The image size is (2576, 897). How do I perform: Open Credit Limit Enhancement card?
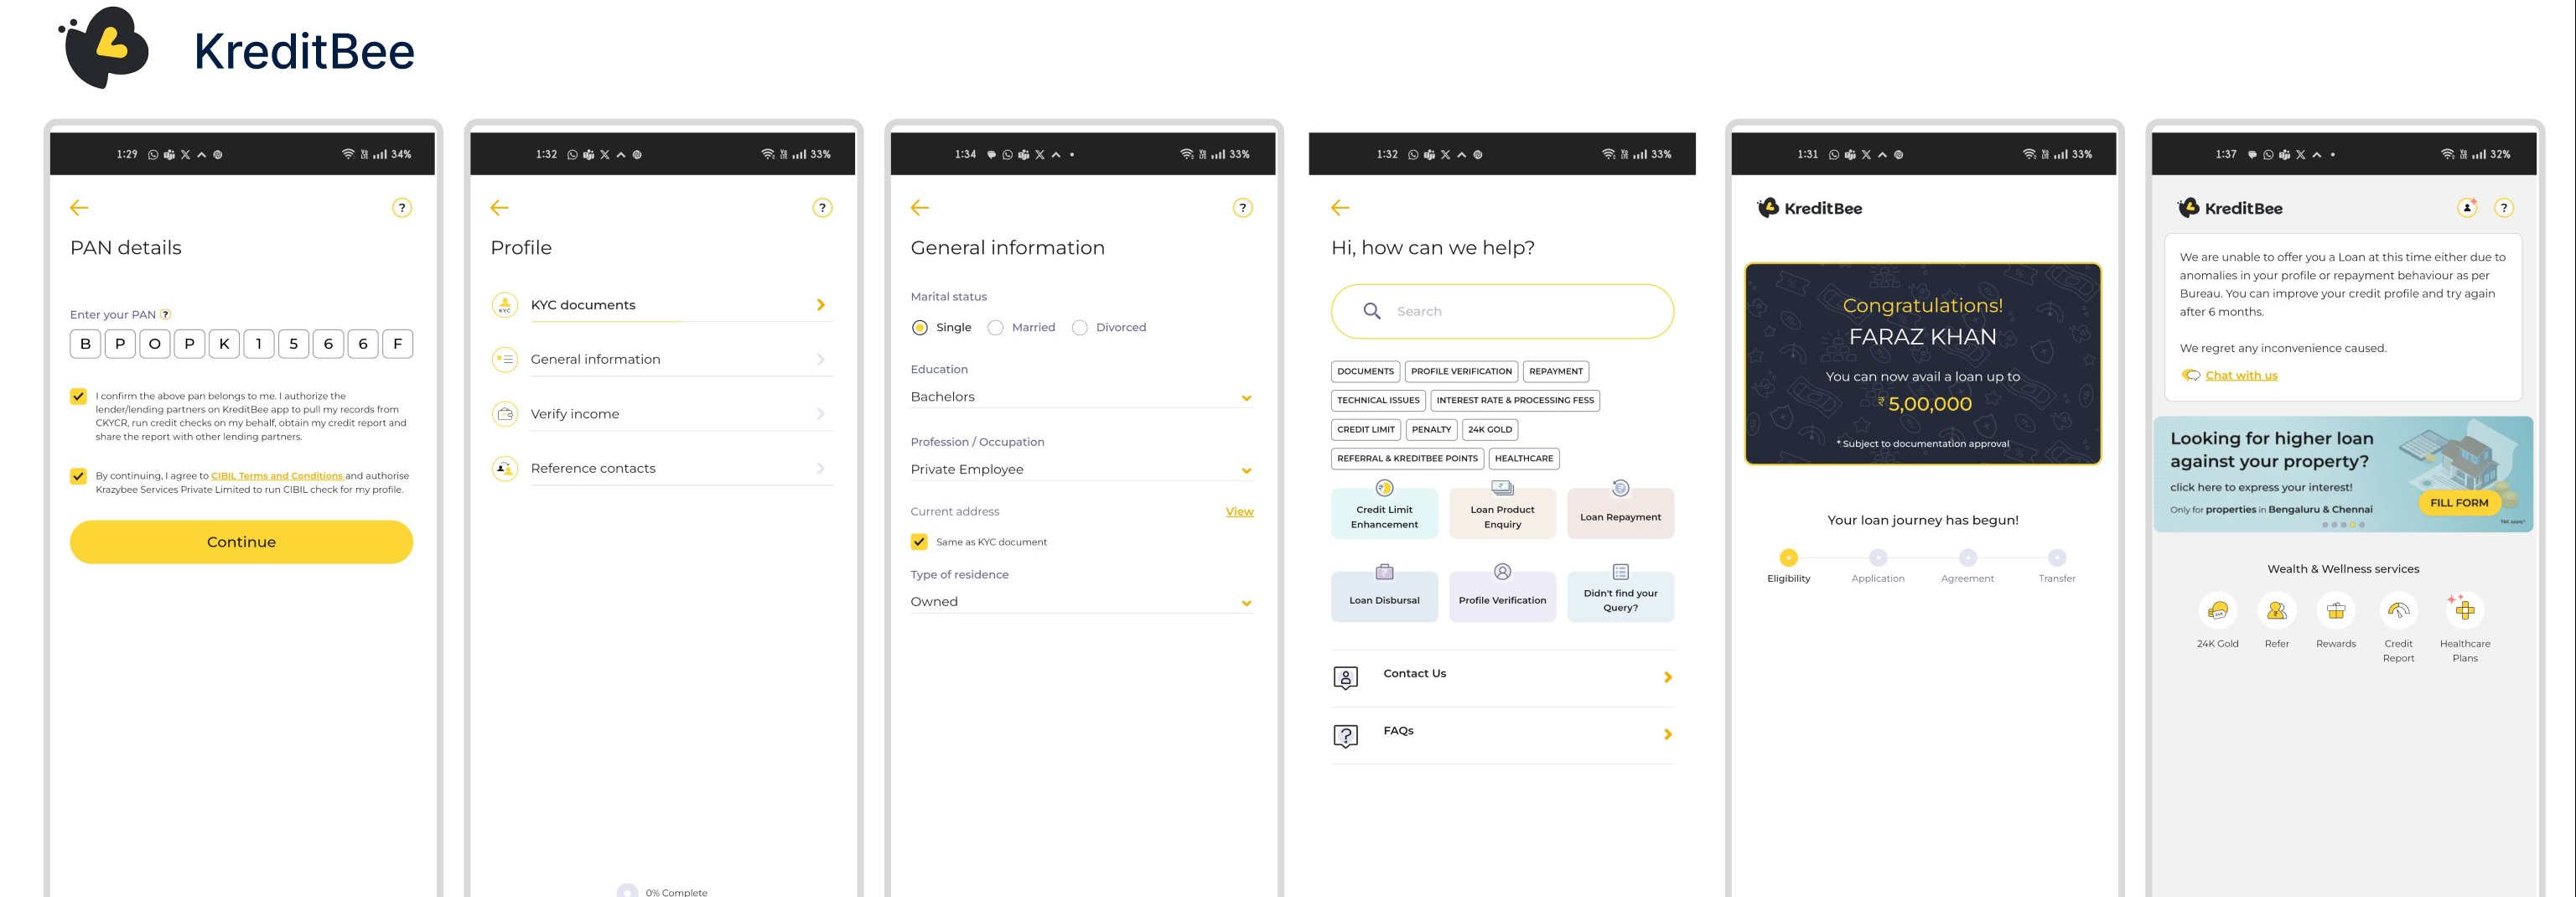click(x=1384, y=513)
